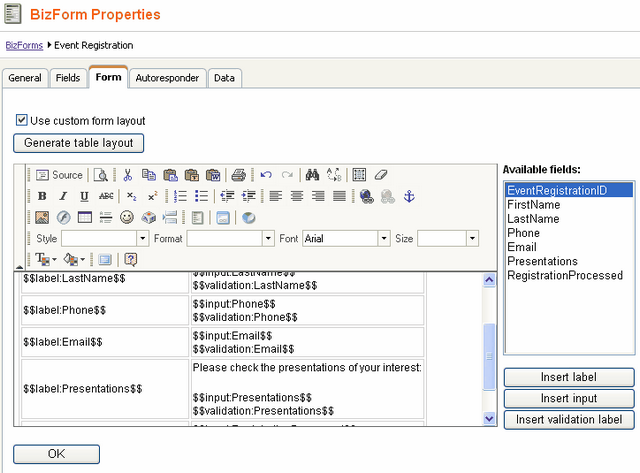Image resolution: width=640 pixels, height=473 pixels.
Task: Switch to the General tab
Action: click(25, 78)
